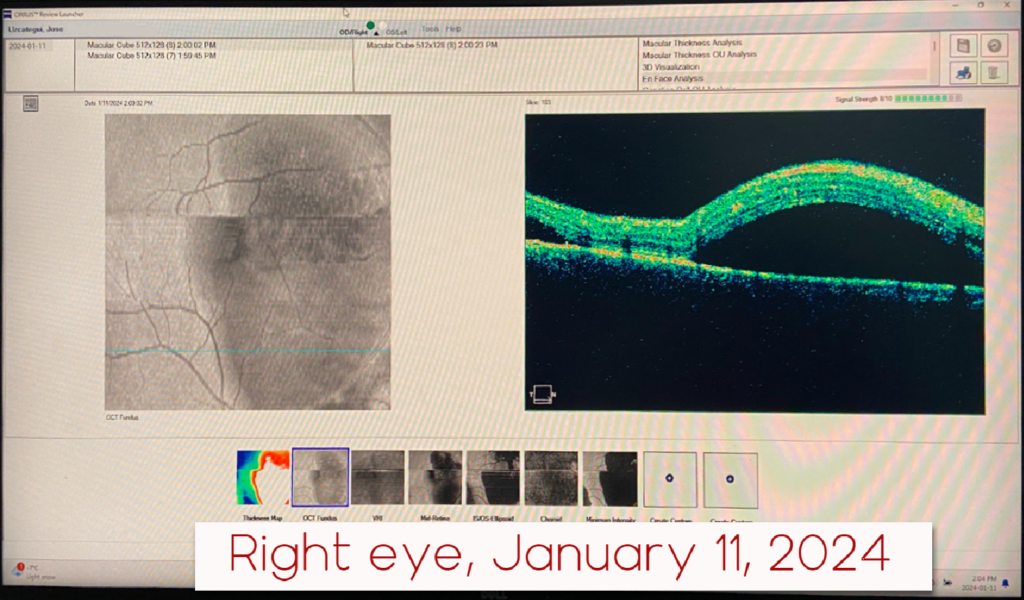Click the patient name in the header
1024x600 pixels.
coord(35,29)
